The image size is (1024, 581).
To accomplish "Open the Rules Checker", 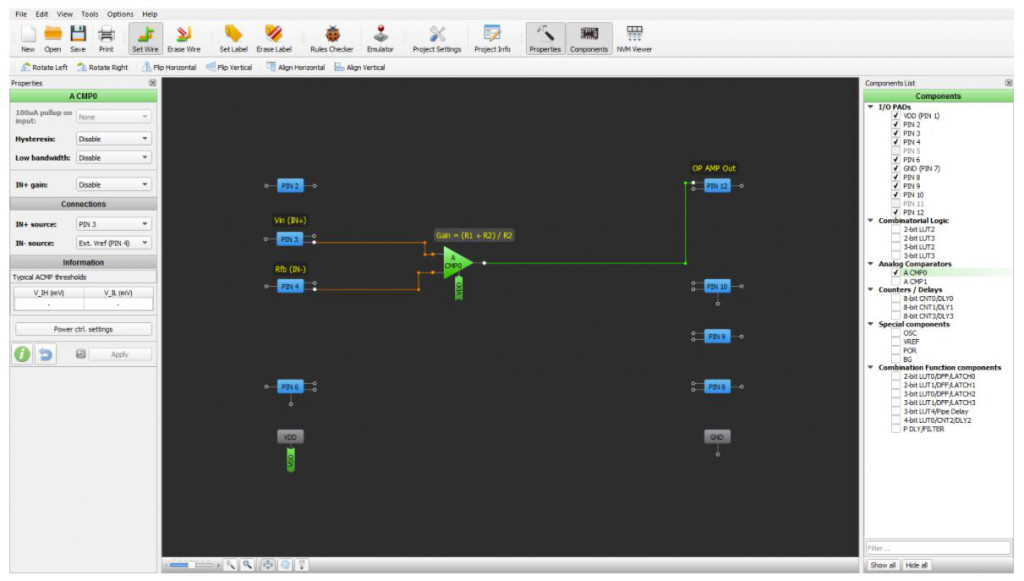I will click(331, 38).
